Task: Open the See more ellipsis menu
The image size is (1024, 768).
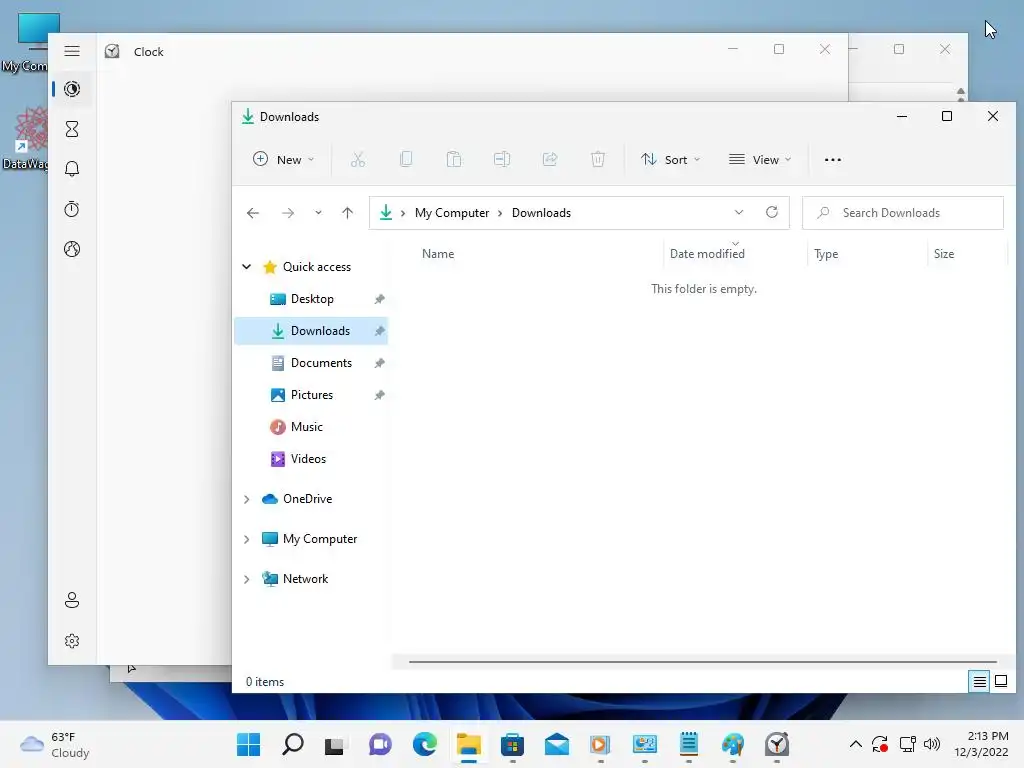Action: pos(833,159)
